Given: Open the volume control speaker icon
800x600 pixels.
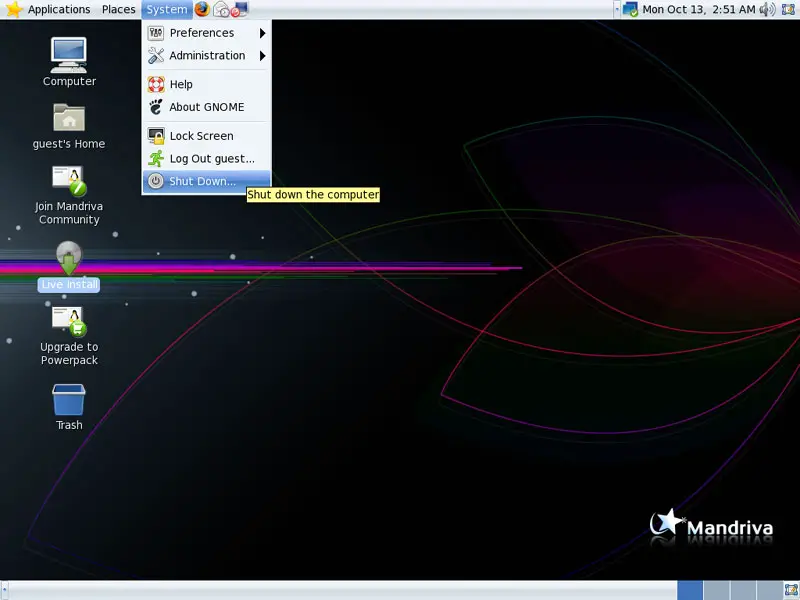Looking at the screenshot, I should tap(767, 9).
